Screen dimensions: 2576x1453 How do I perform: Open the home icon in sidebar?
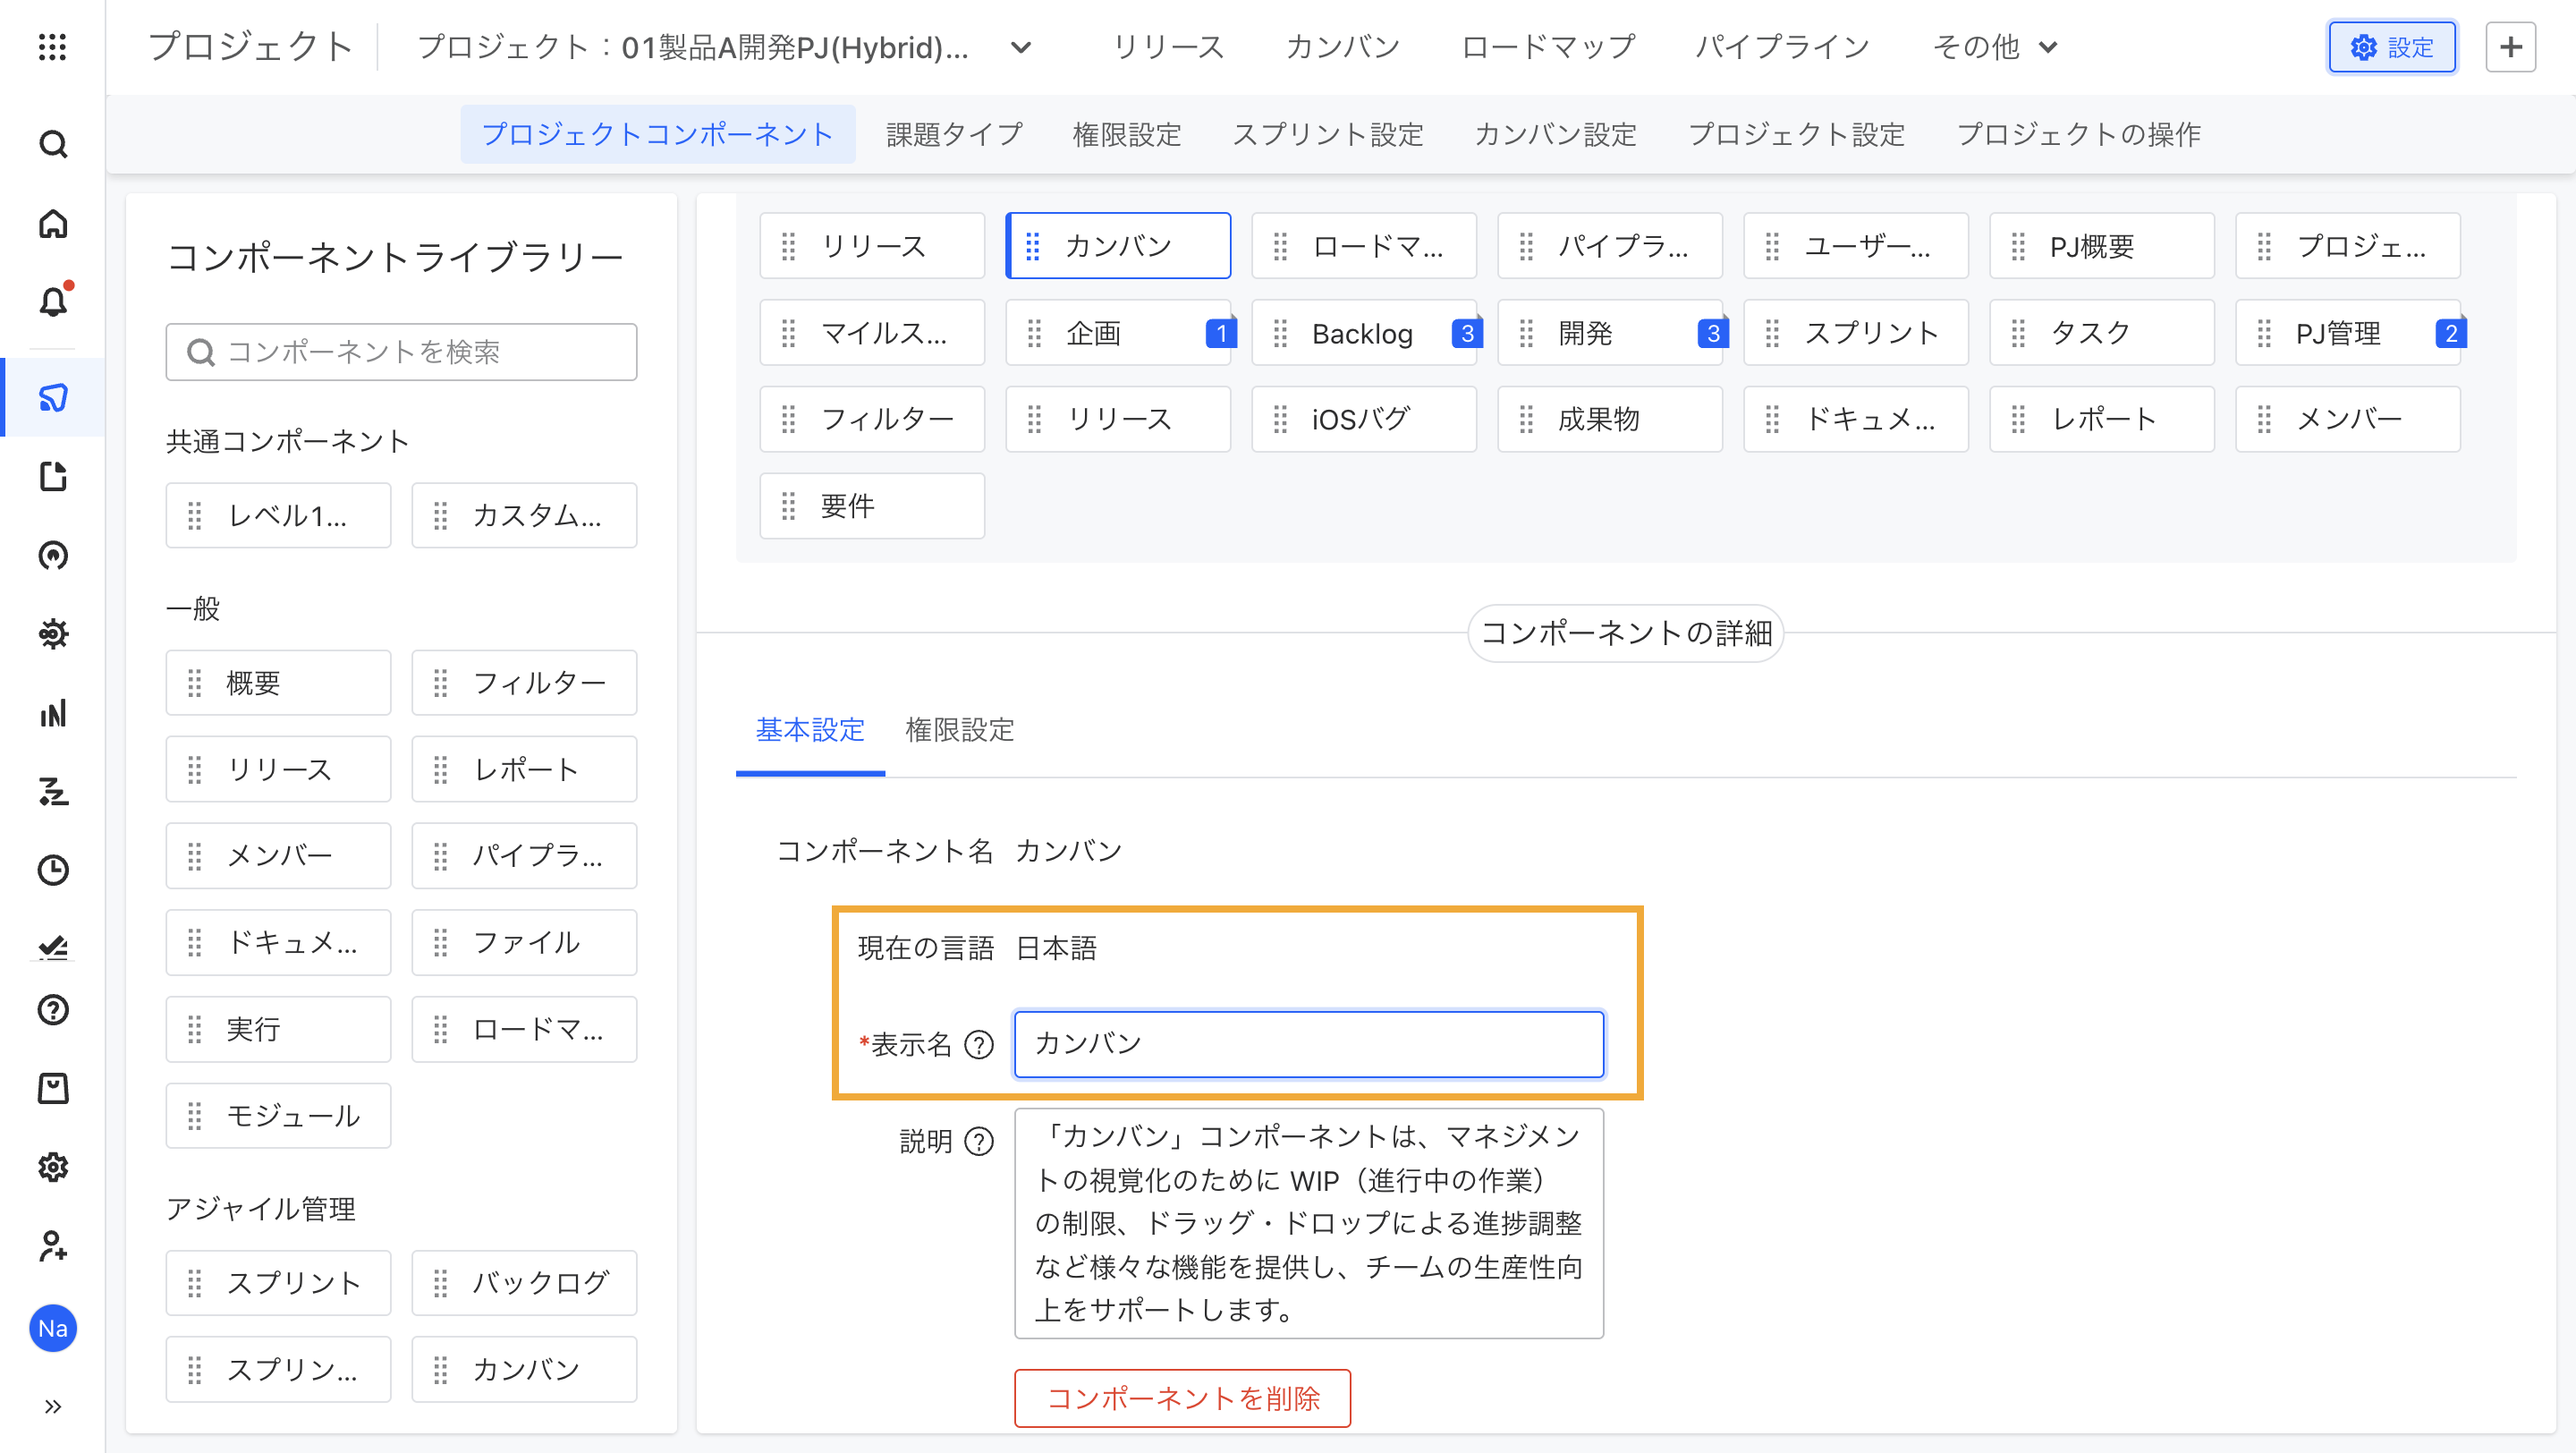click(x=53, y=223)
